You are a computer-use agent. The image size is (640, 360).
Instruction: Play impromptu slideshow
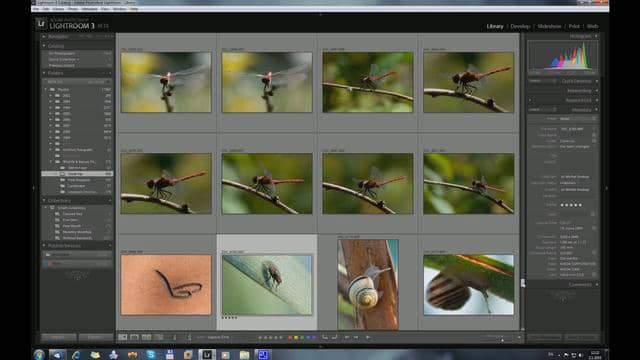point(368,337)
